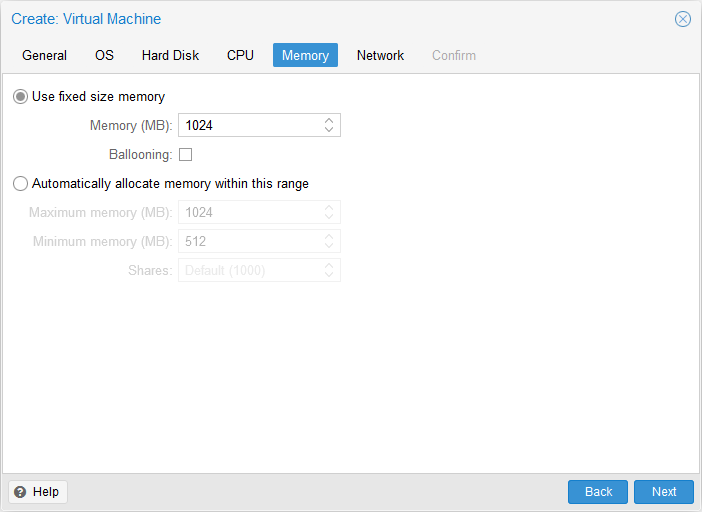Select Automatically allocate memory within range
Image resolution: width=702 pixels, height=512 pixels.
[20, 184]
